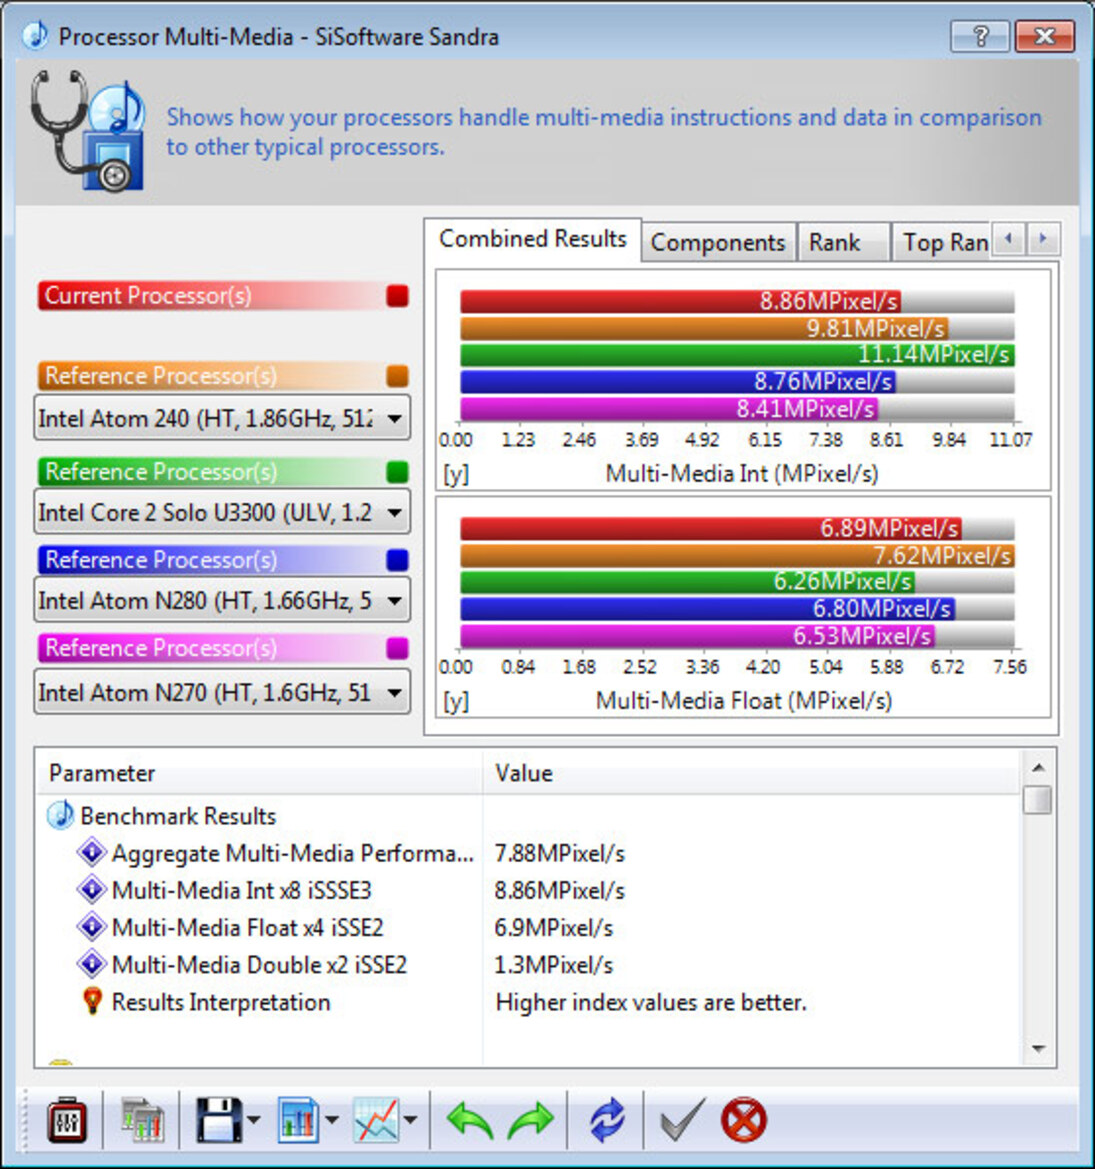Click the orange 7.62MPixel/s Float bar
This screenshot has width=1095, height=1169.
tap(737, 555)
